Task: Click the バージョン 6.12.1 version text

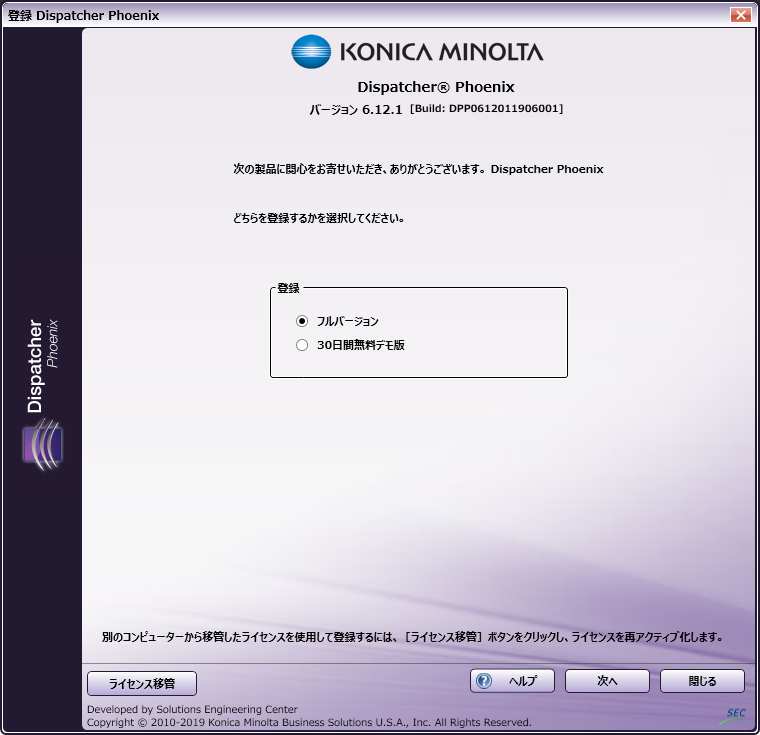Action: coord(356,110)
